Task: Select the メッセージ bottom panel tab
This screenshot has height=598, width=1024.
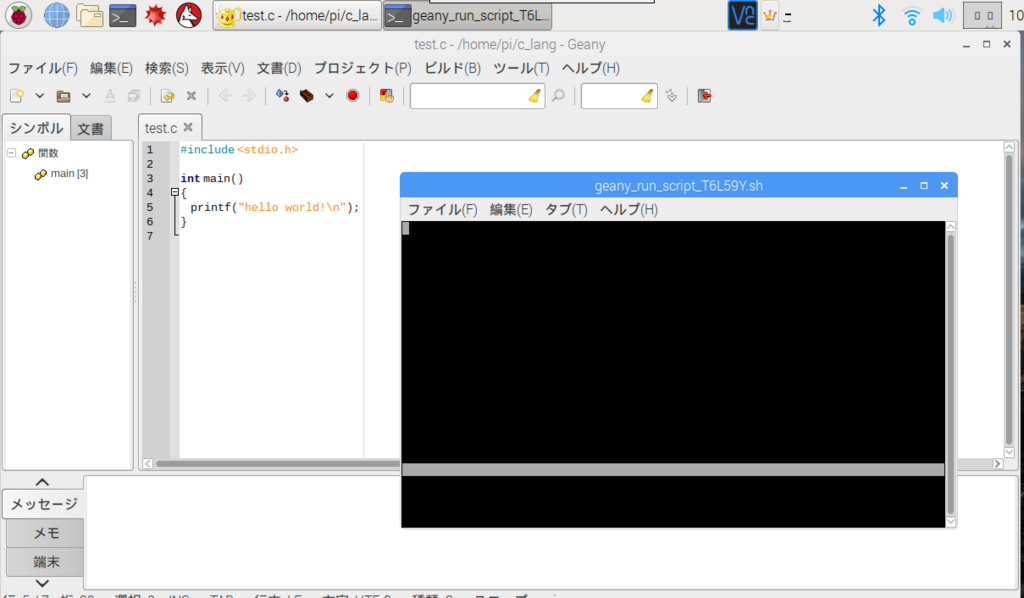Action: tap(44, 504)
